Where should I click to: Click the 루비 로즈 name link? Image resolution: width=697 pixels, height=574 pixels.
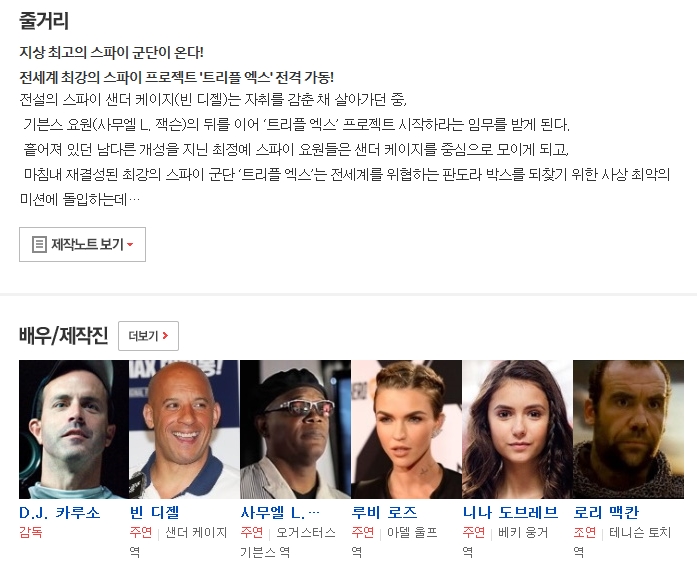385,513
